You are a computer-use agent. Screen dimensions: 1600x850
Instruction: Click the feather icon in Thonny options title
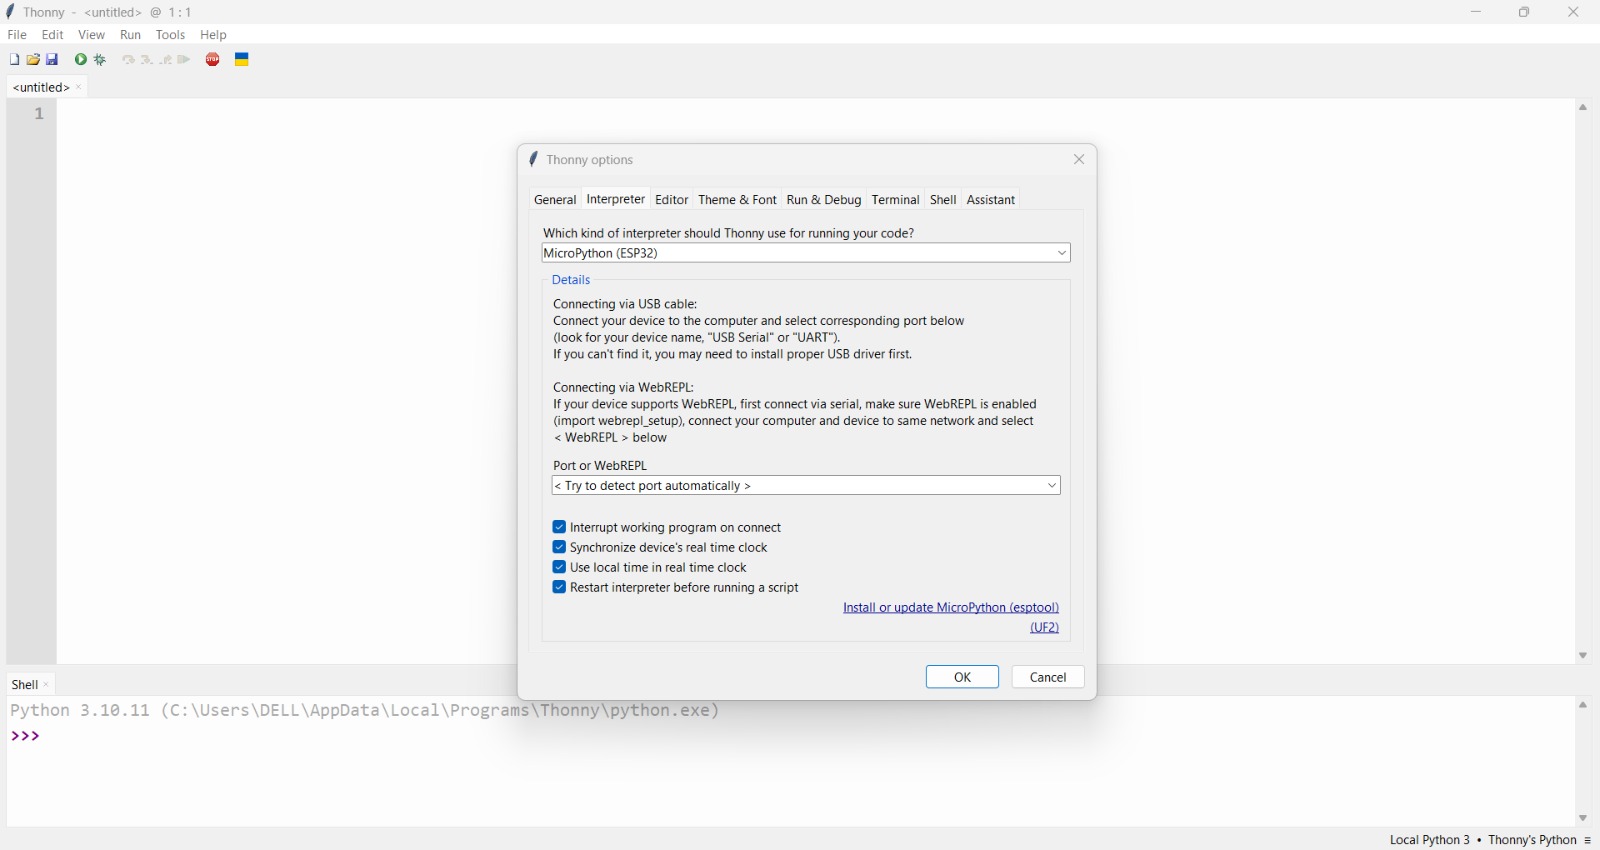(x=534, y=159)
